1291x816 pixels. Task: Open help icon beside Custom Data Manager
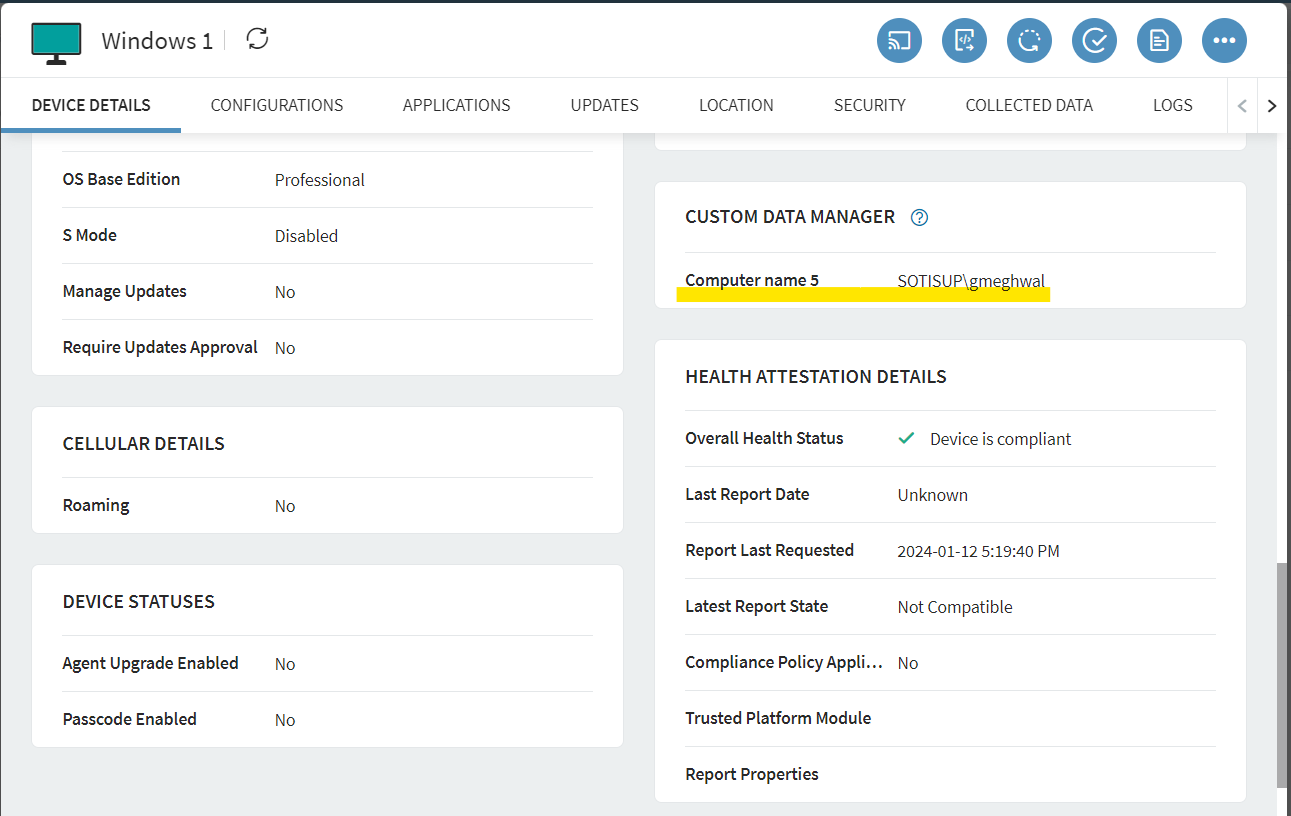point(919,217)
